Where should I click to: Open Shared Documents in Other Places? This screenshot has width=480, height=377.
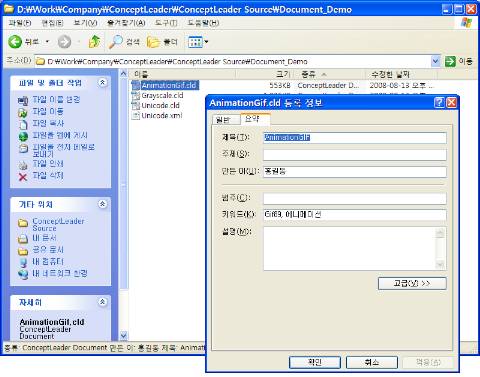[x=48, y=249]
